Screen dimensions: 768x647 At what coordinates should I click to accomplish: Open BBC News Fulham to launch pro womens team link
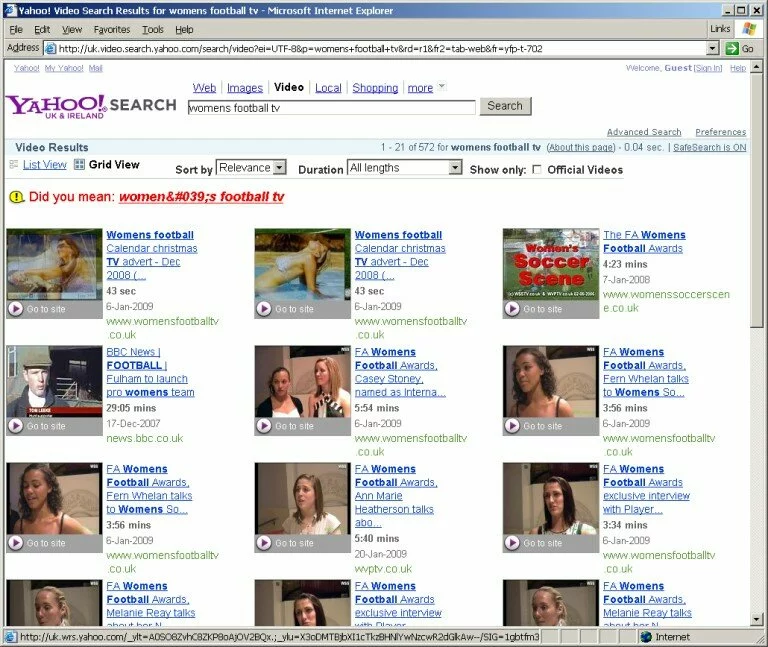point(150,372)
